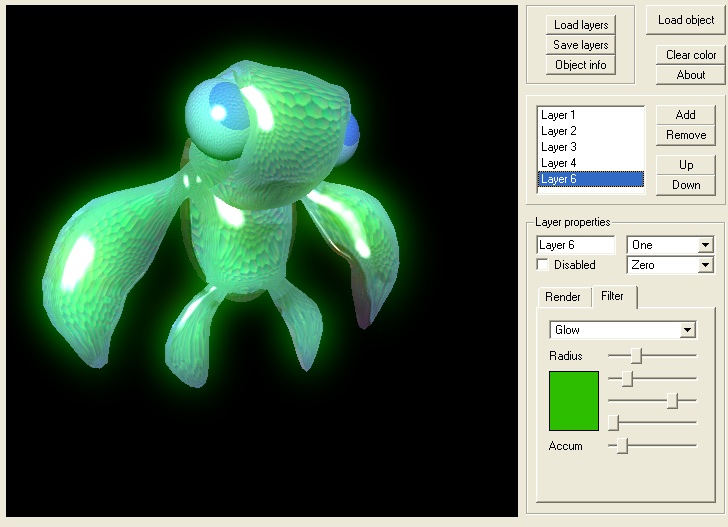Select Layer 3 in the list

(x=559, y=147)
